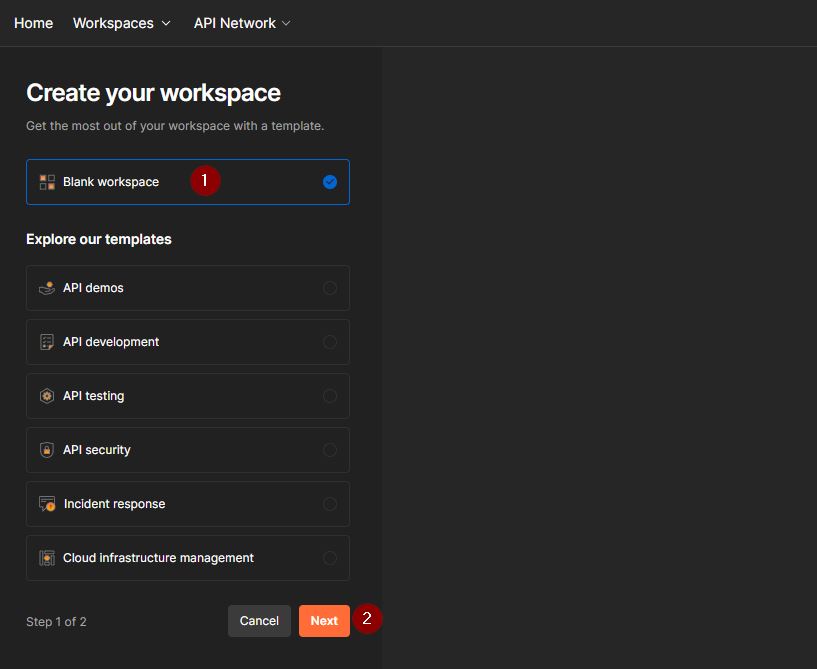
Task: Select the API security radio button
Action: pyautogui.click(x=330, y=450)
